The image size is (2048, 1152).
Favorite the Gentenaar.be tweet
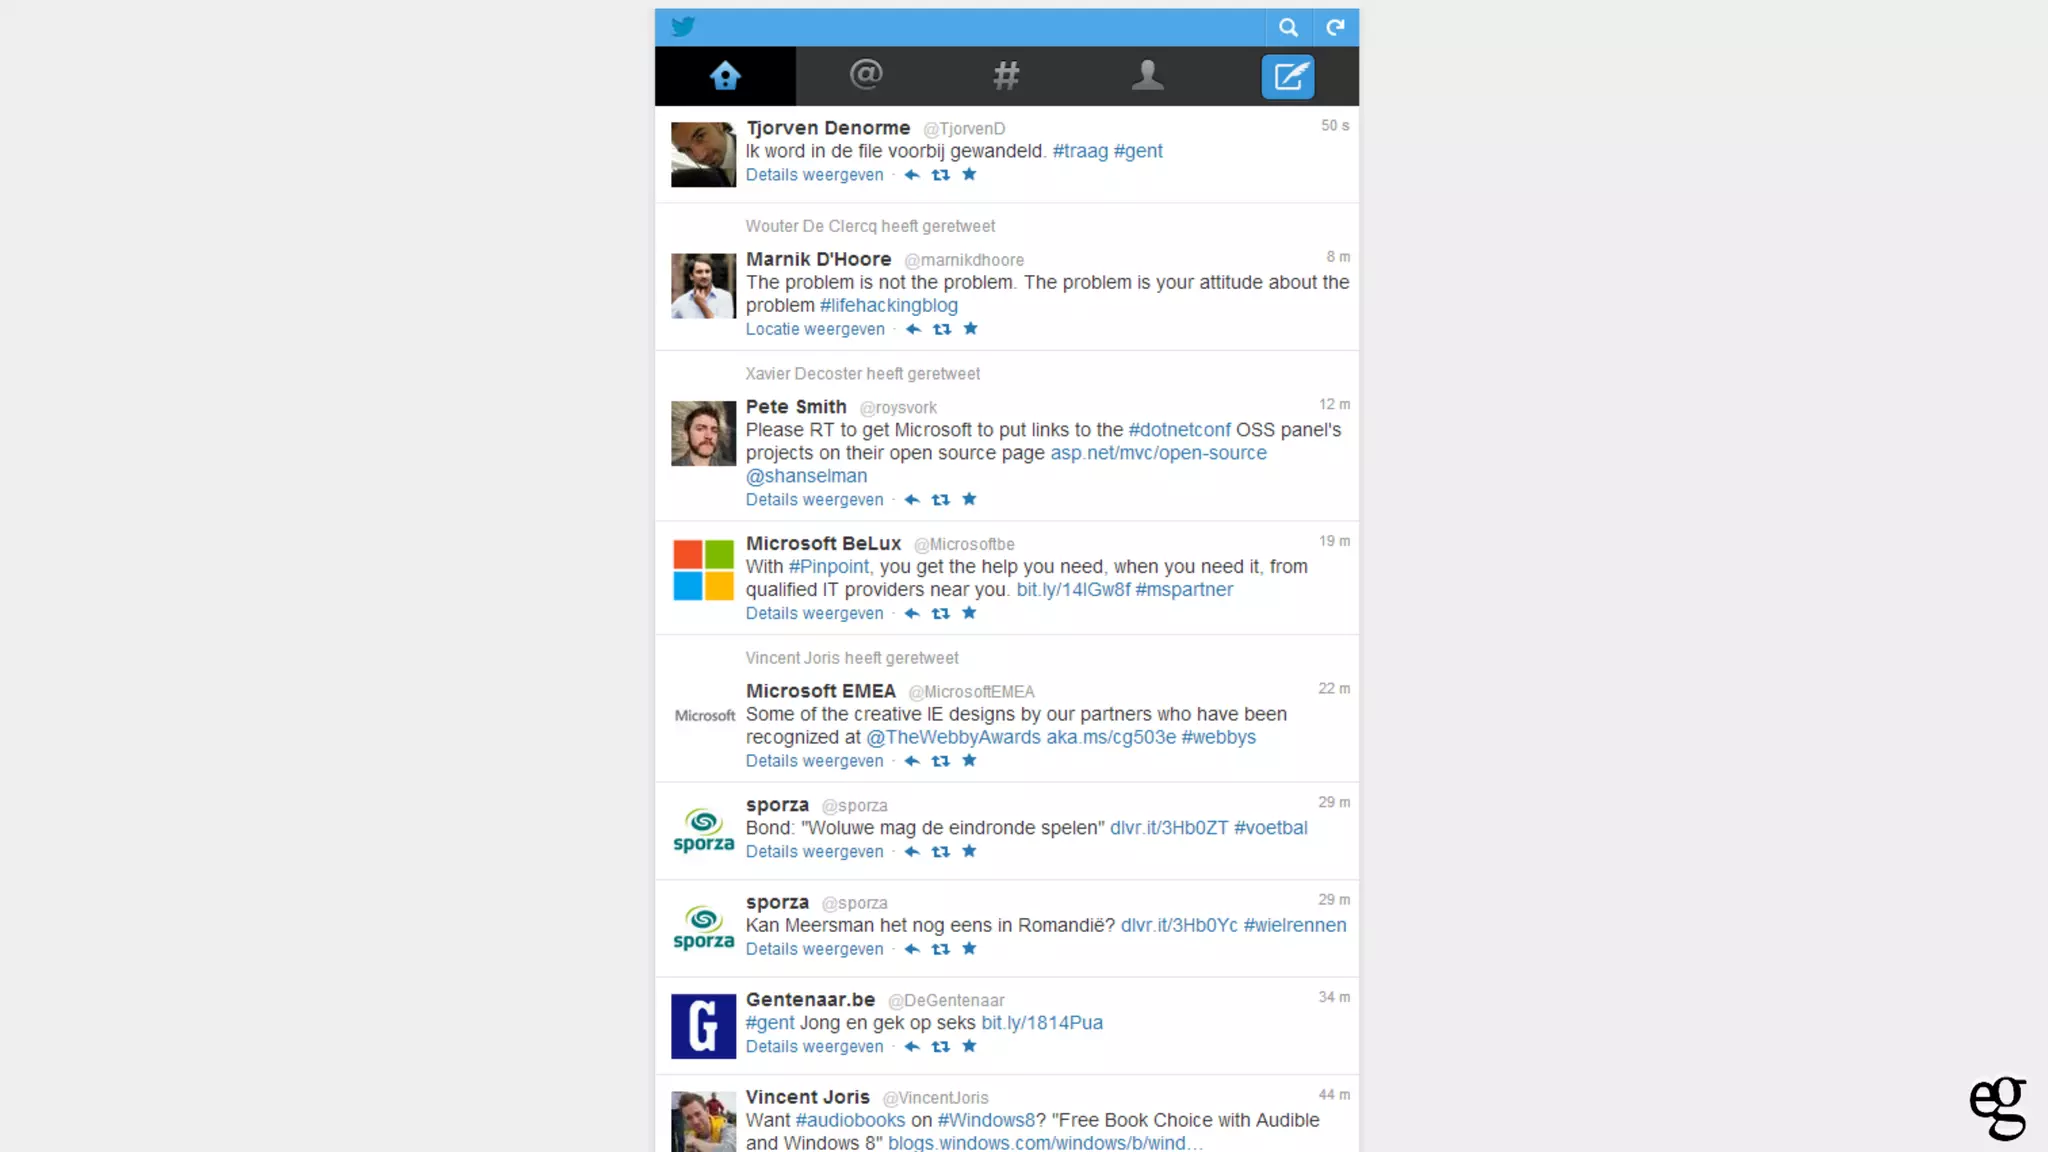[969, 1046]
